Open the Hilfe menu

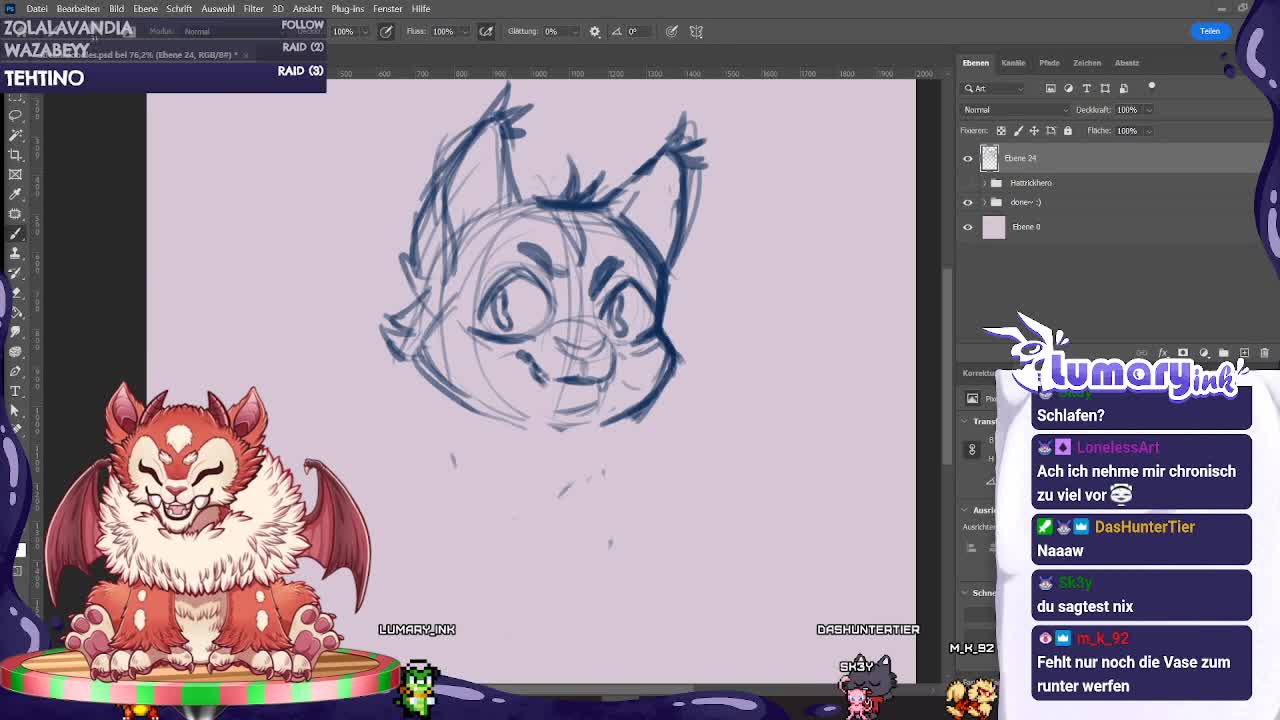point(421,9)
